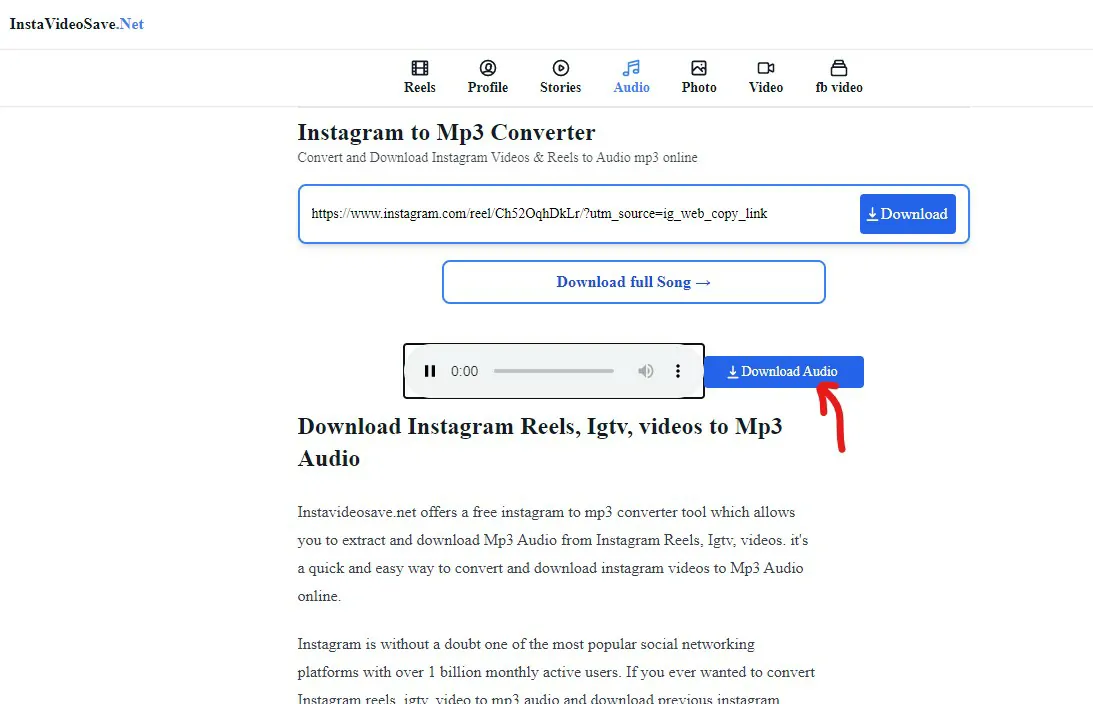Switch to the Profile tab label
This screenshot has width=1093, height=704.
pyautogui.click(x=488, y=87)
